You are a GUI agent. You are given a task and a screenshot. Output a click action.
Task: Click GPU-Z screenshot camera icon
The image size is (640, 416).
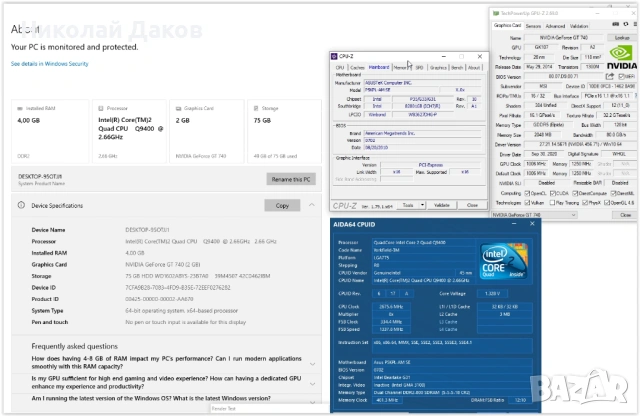tap(616, 24)
